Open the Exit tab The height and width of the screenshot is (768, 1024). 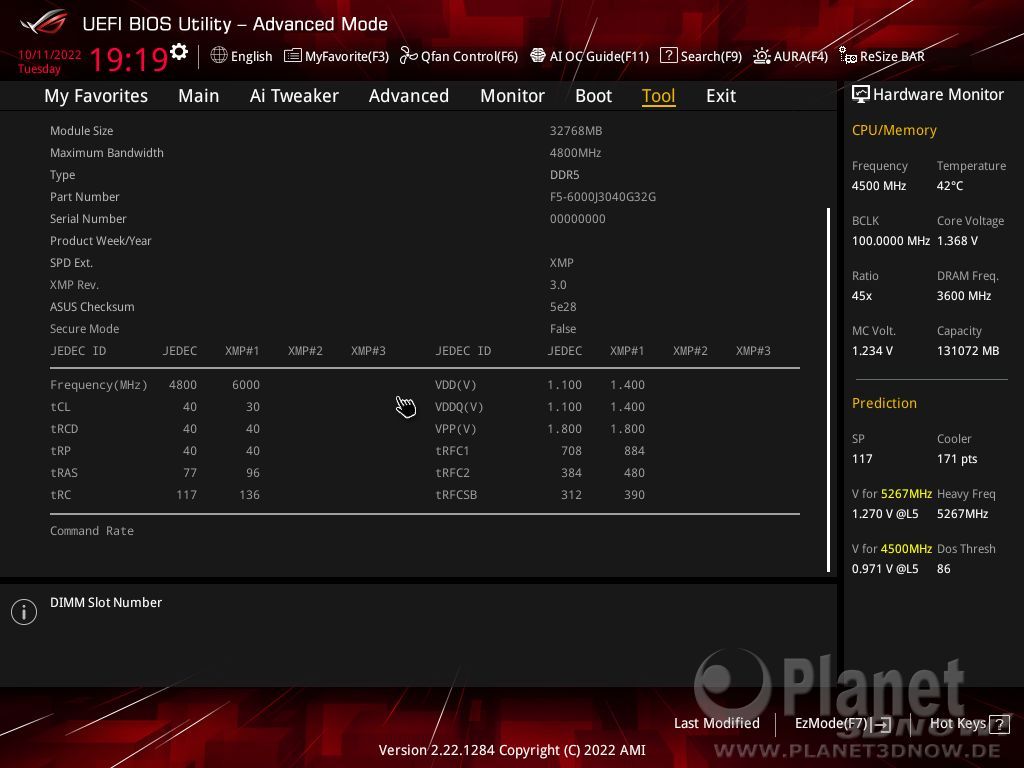coord(721,96)
